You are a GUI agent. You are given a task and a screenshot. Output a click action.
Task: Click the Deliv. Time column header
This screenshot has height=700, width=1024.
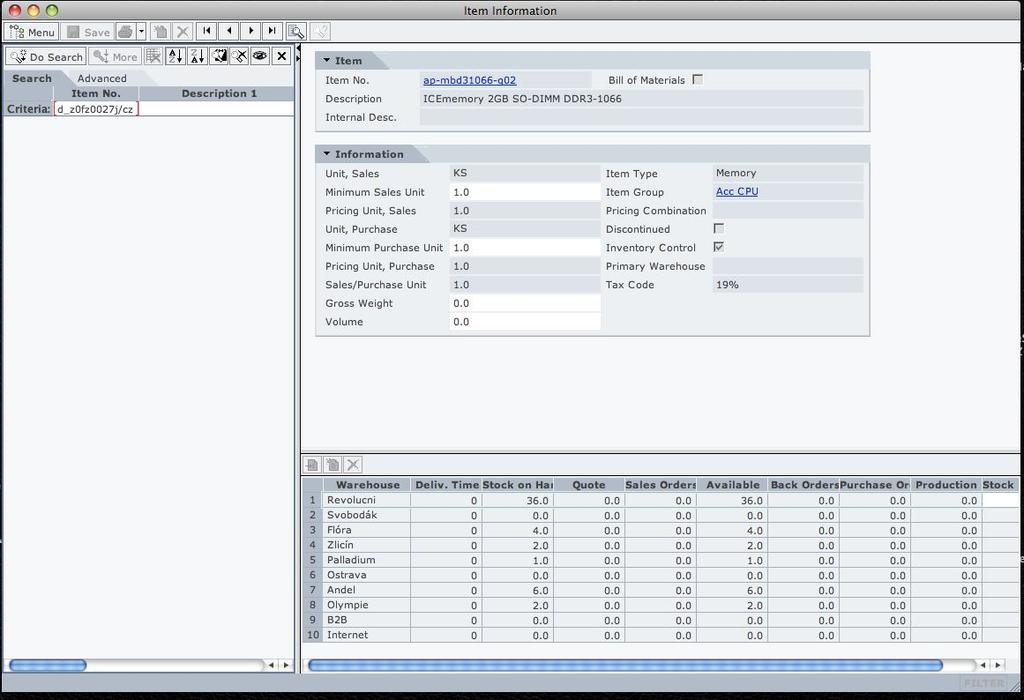(447, 485)
